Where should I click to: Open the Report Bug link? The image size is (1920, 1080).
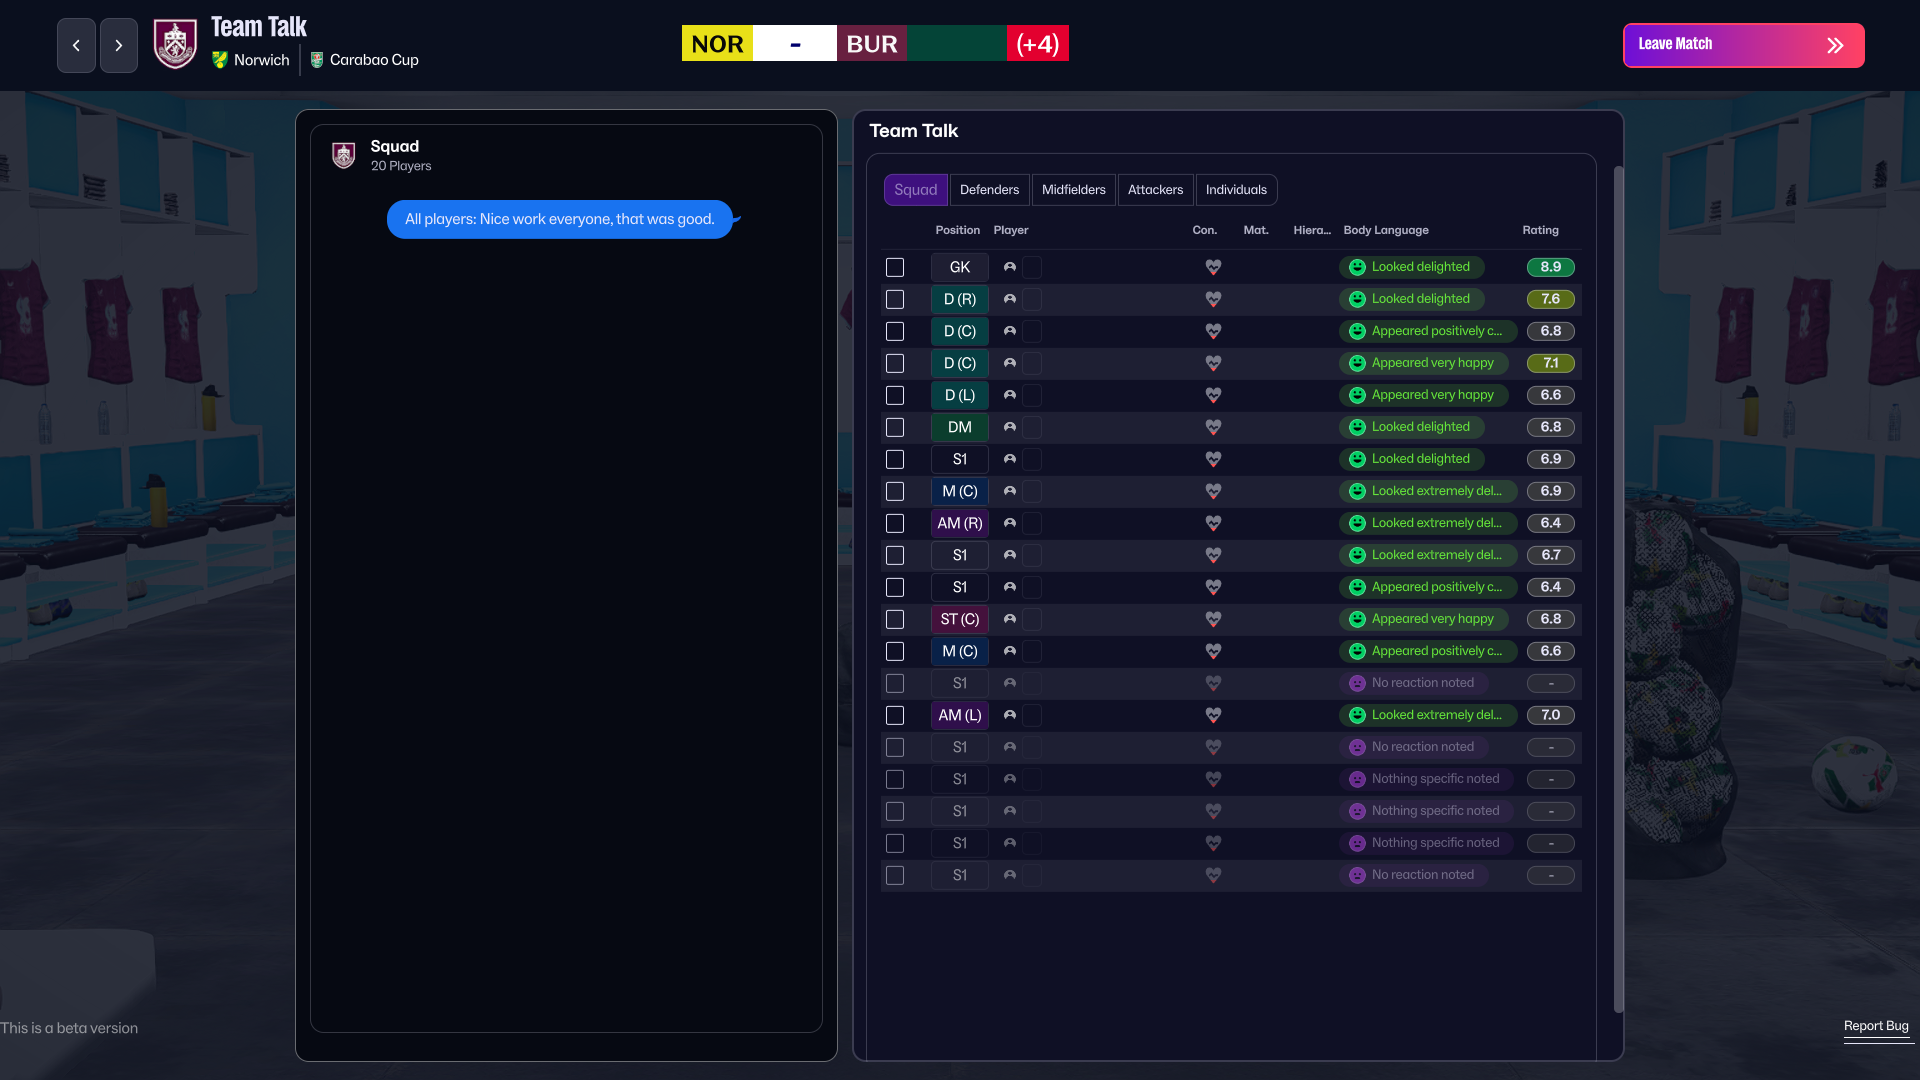click(x=1876, y=1026)
